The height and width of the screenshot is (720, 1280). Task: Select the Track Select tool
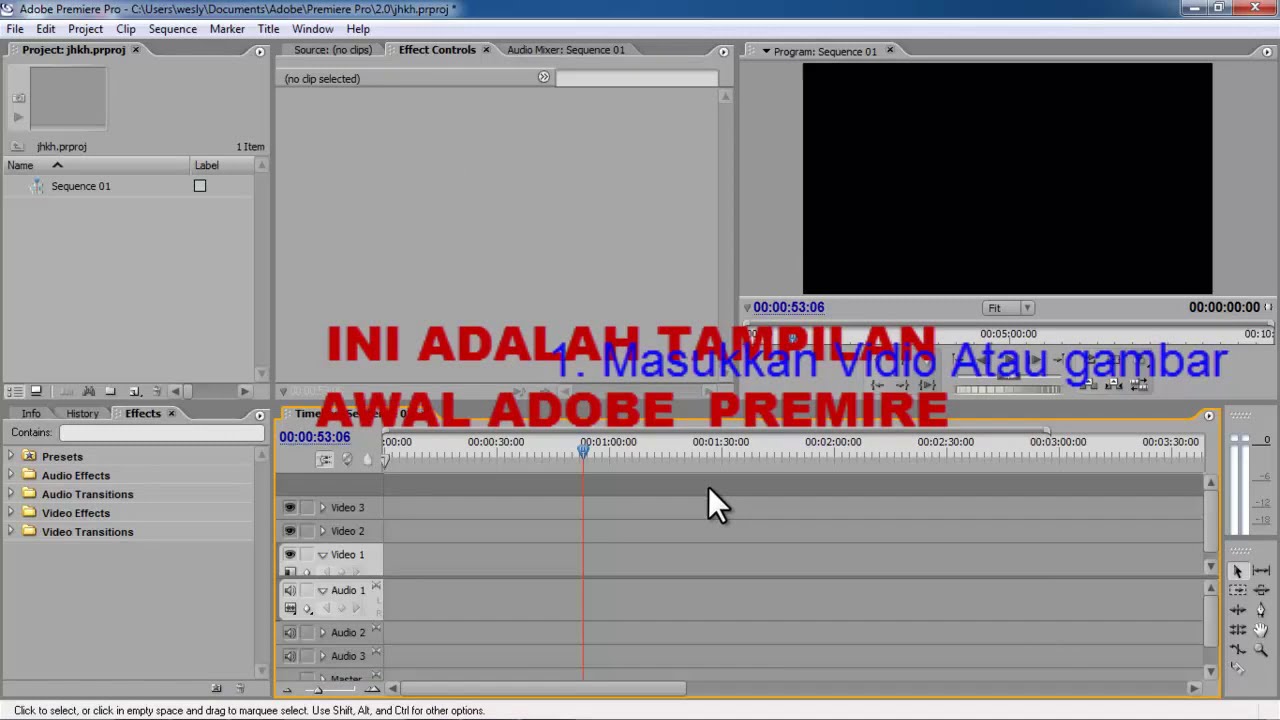click(x=1238, y=590)
